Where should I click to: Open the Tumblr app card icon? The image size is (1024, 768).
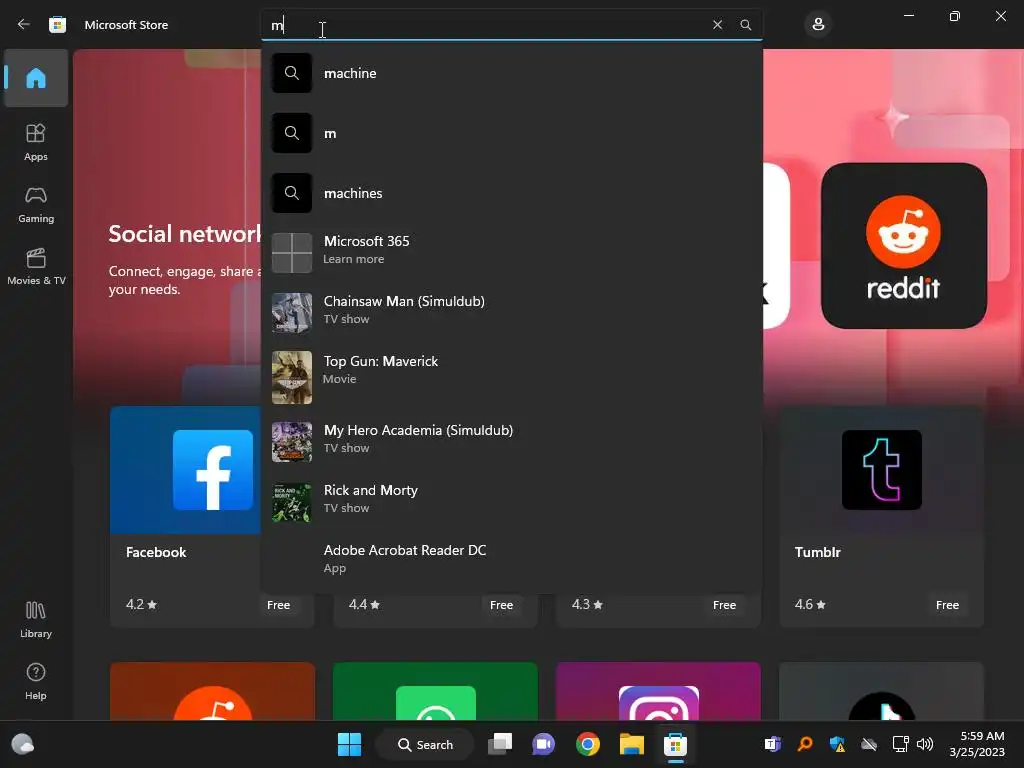click(x=882, y=470)
